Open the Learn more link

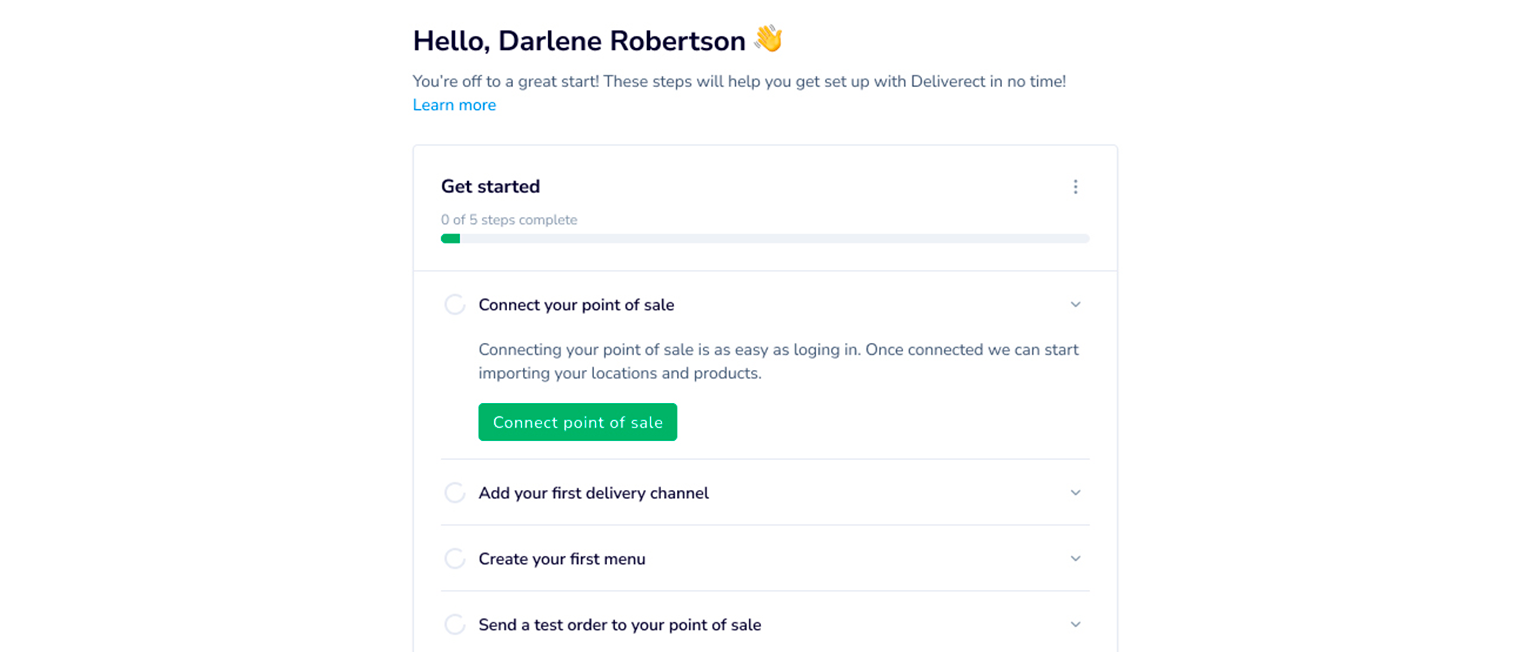(454, 104)
